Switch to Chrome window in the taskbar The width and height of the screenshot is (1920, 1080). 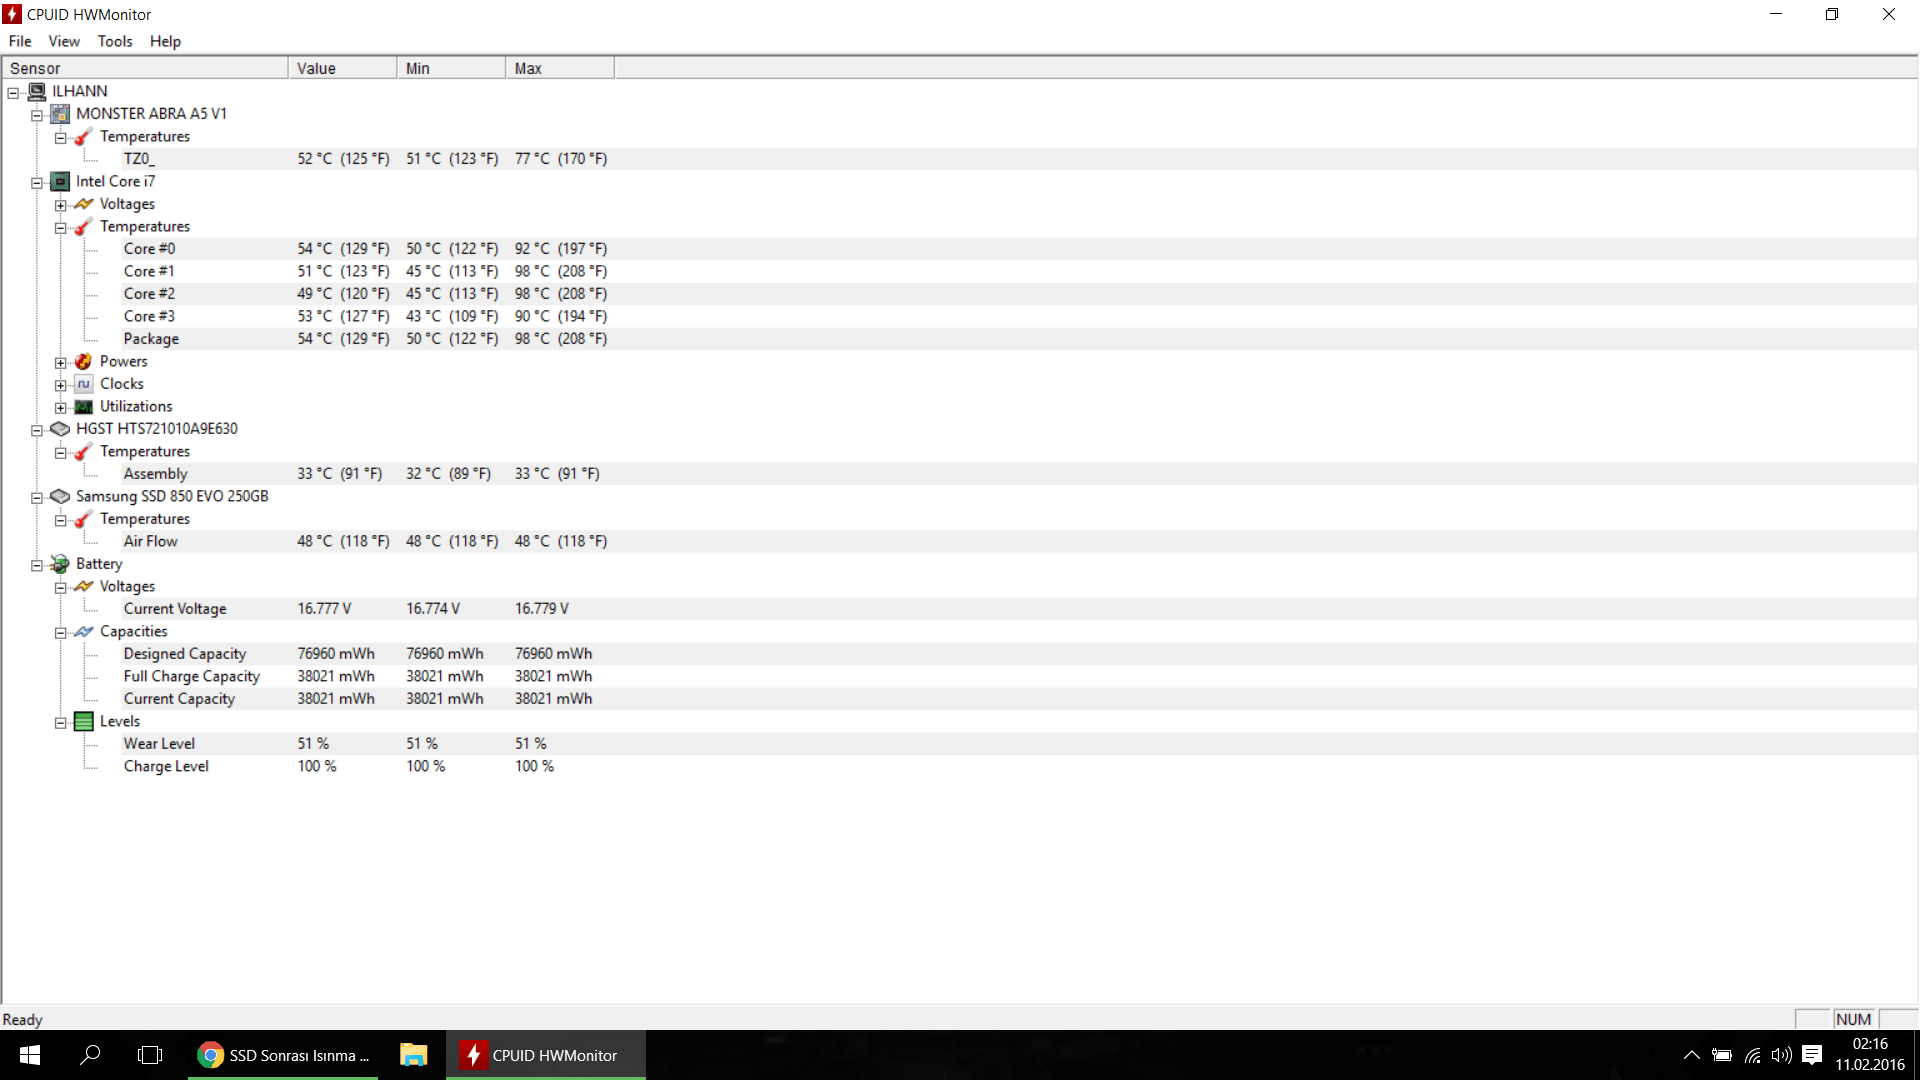tap(285, 1055)
